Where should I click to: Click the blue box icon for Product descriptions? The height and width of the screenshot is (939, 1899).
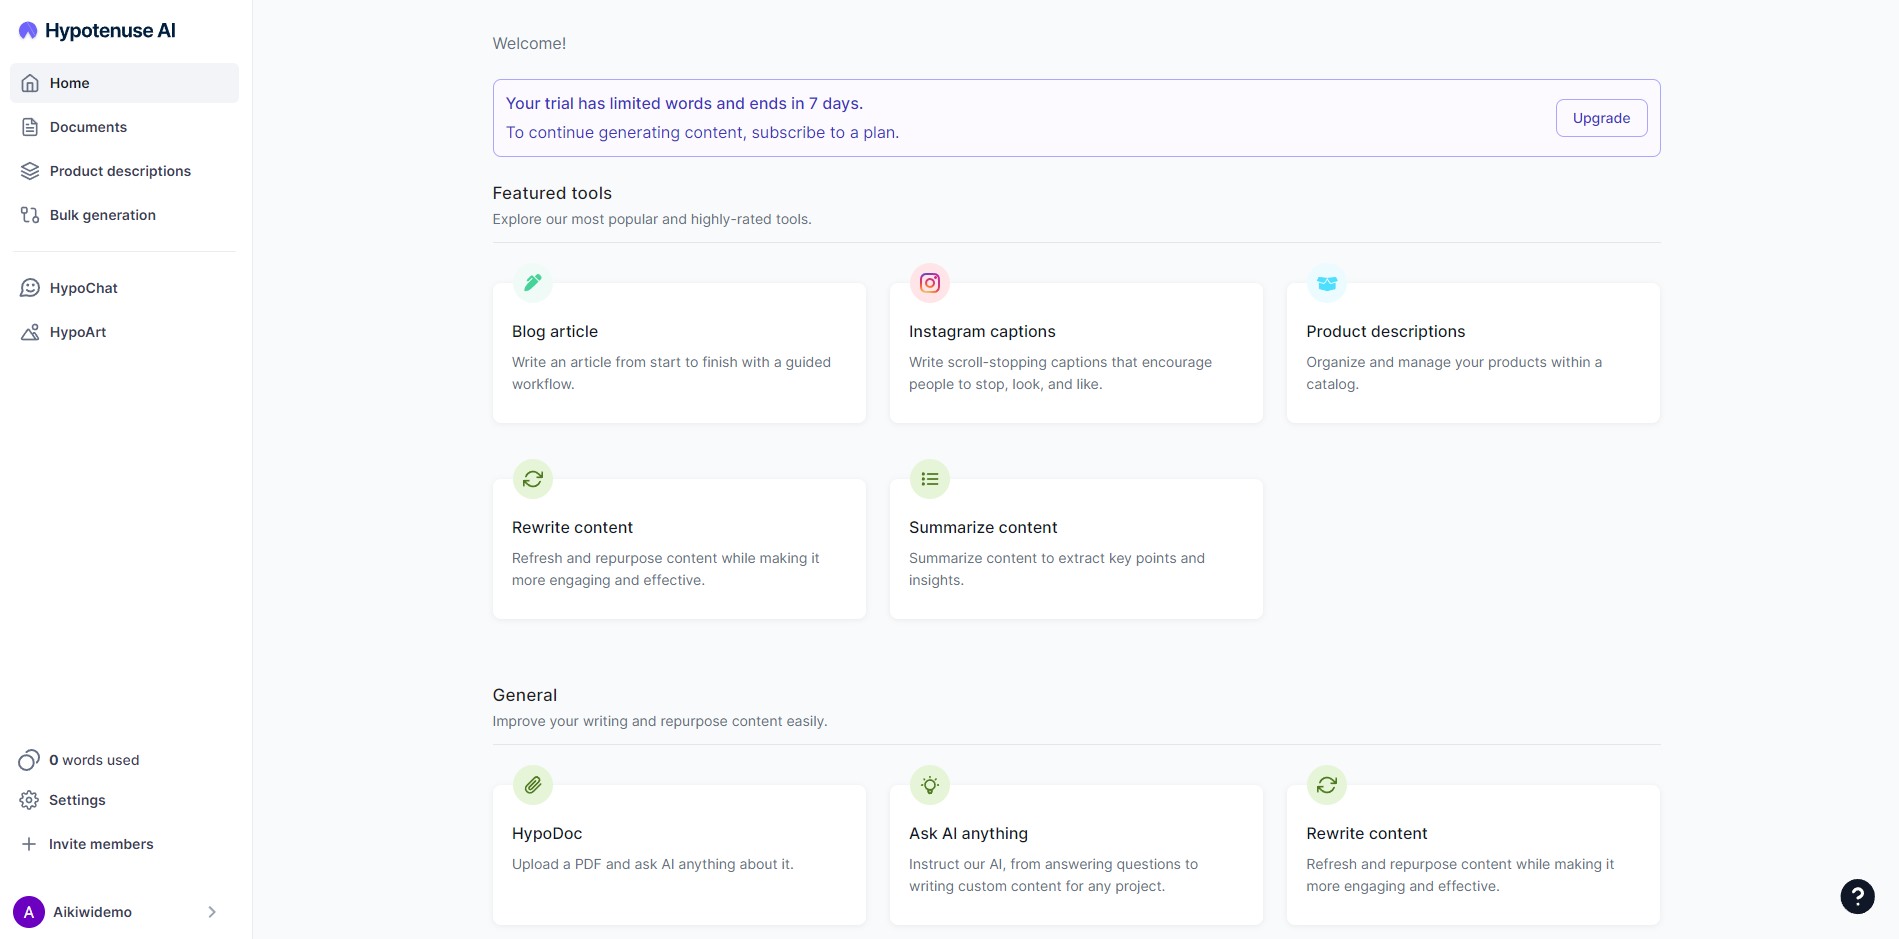[1327, 282]
